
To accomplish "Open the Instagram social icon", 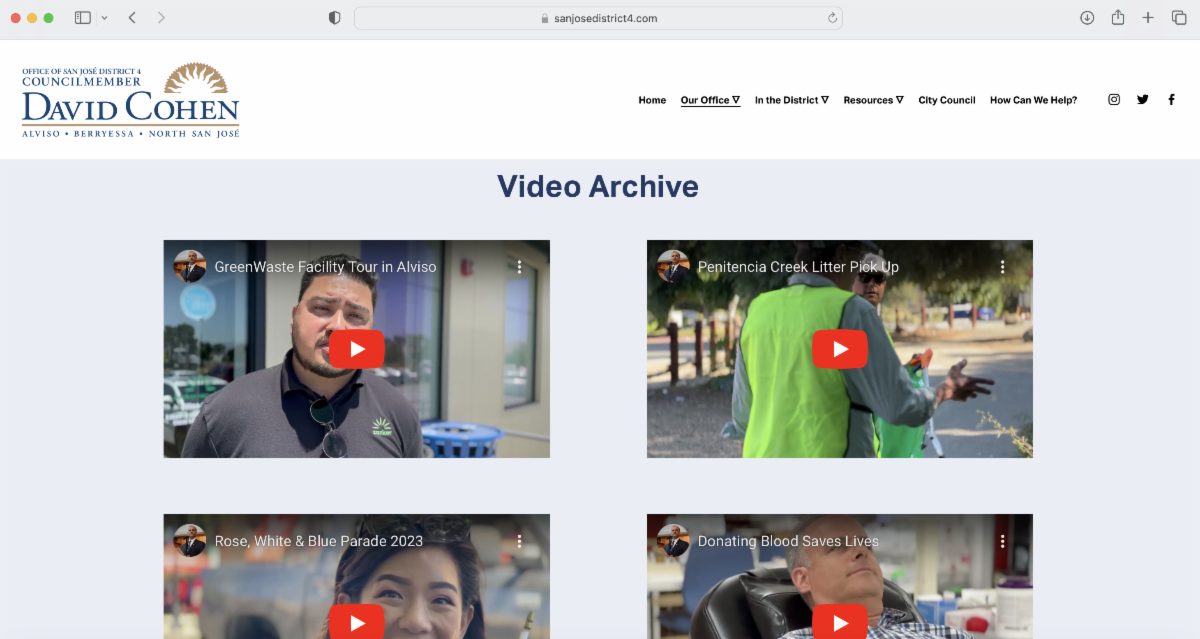I will [1114, 100].
